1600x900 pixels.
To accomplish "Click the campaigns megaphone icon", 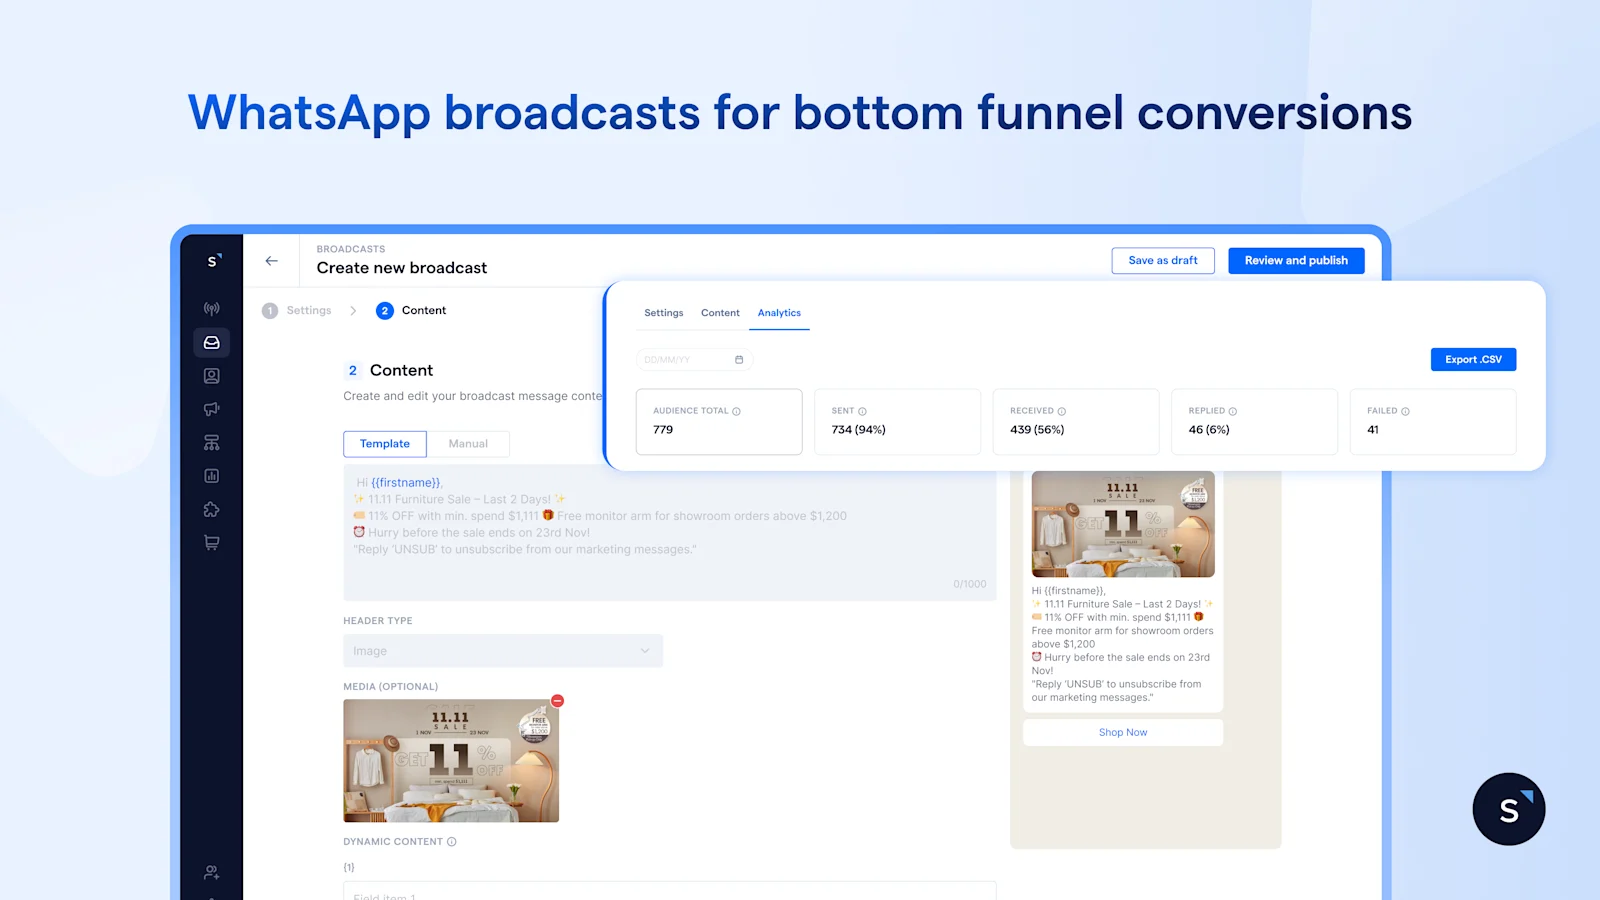I will [x=211, y=409].
